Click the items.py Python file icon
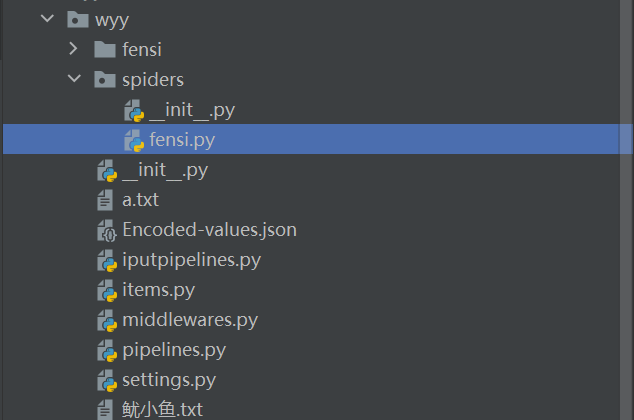 tap(105, 290)
